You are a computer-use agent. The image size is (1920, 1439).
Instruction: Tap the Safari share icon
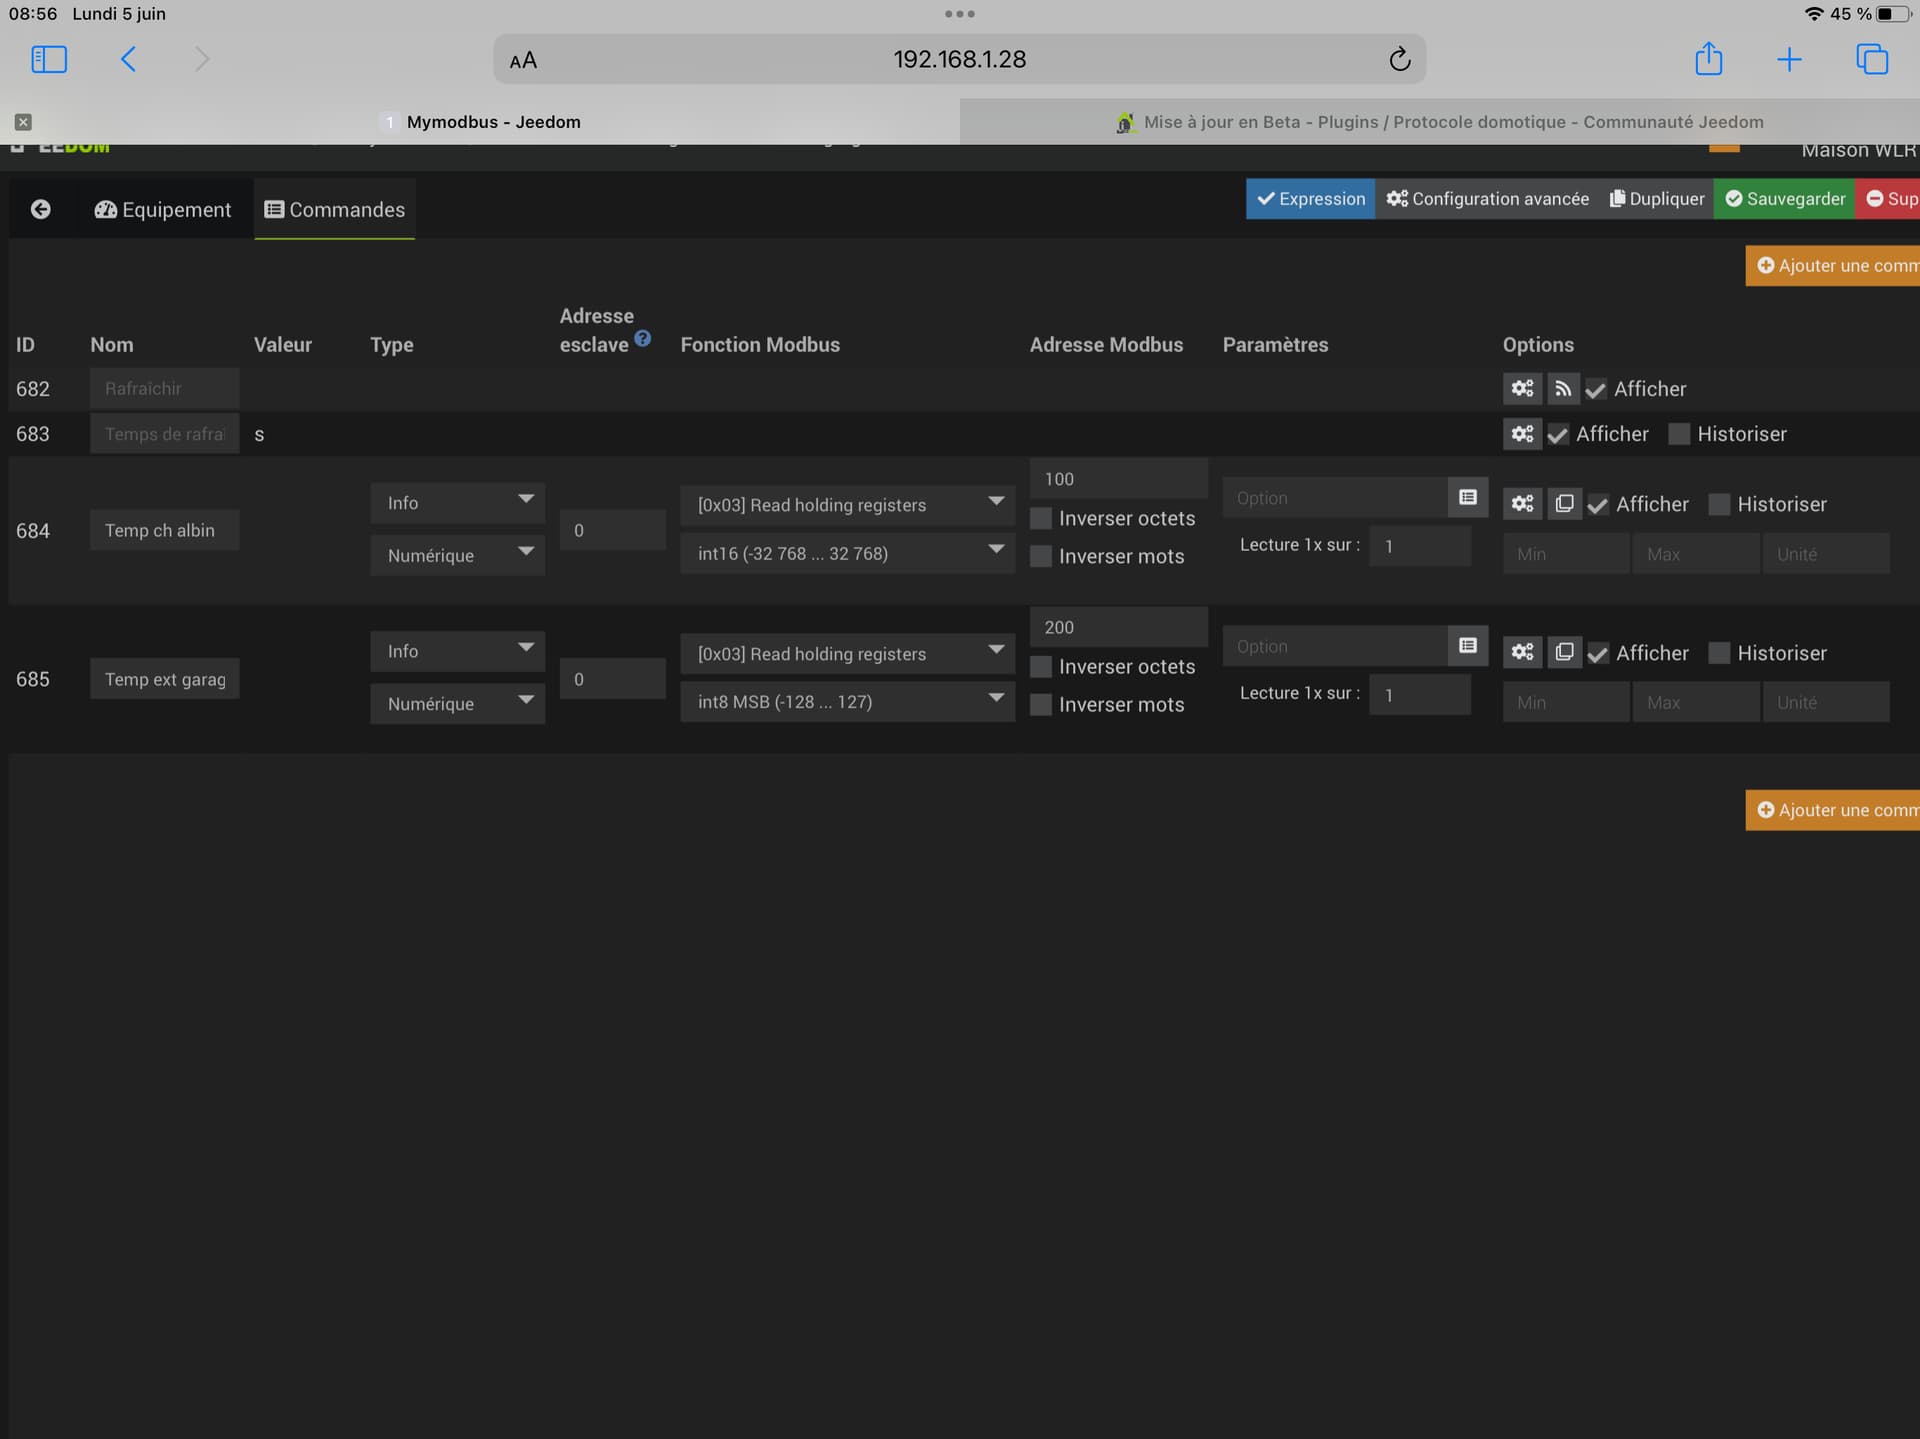pyautogui.click(x=1708, y=59)
